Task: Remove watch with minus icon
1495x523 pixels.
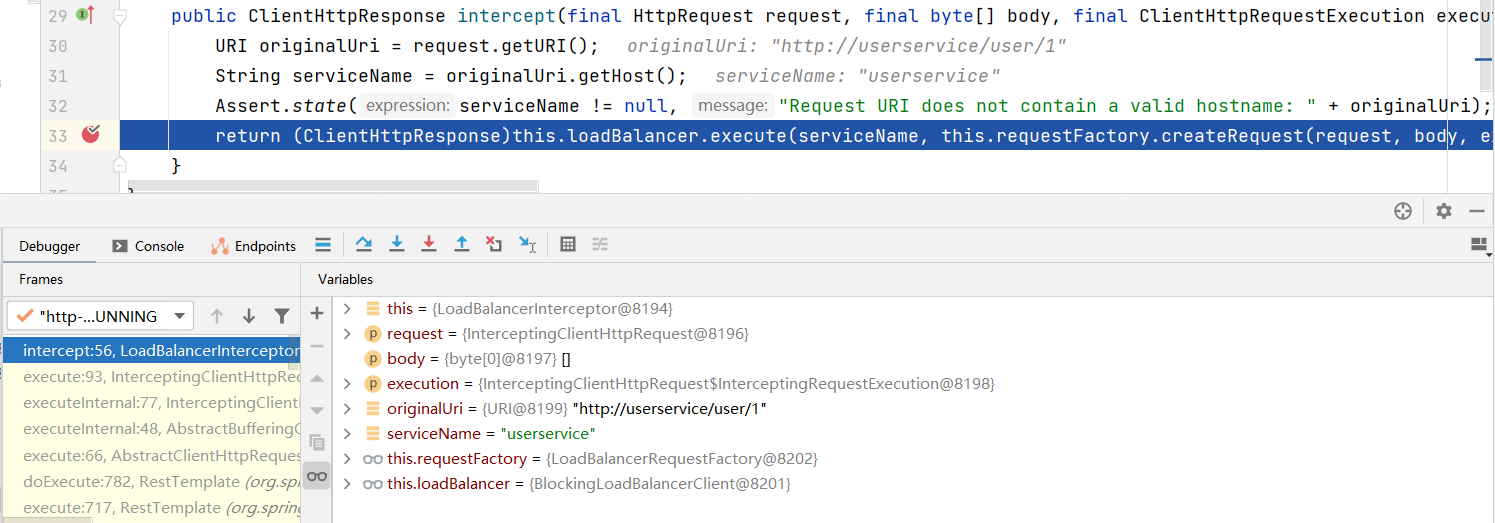Action: point(317,345)
